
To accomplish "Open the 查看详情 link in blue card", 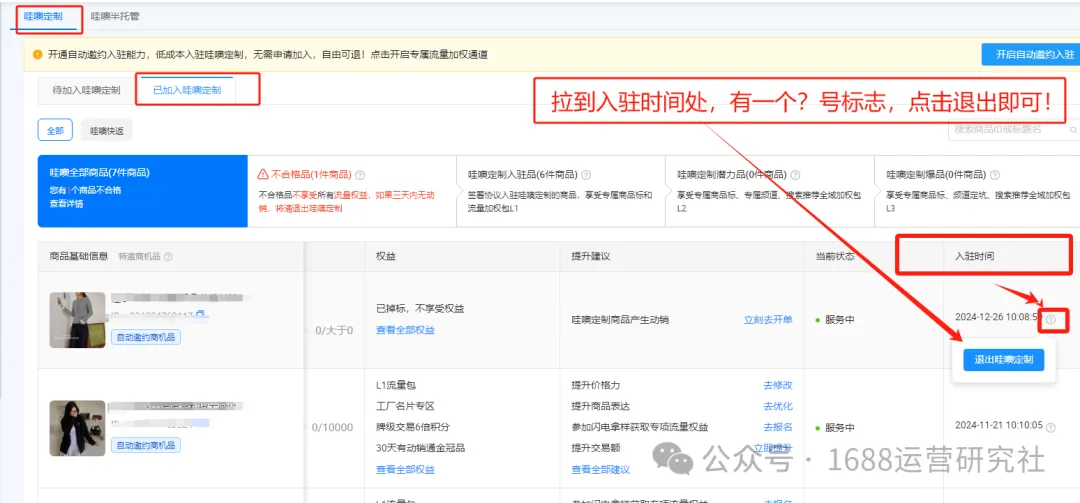I will [x=66, y=203].
